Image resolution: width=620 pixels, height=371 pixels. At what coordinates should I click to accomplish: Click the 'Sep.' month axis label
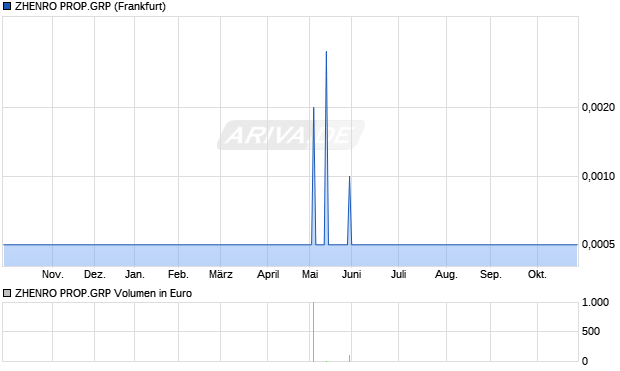pos(491,274)
